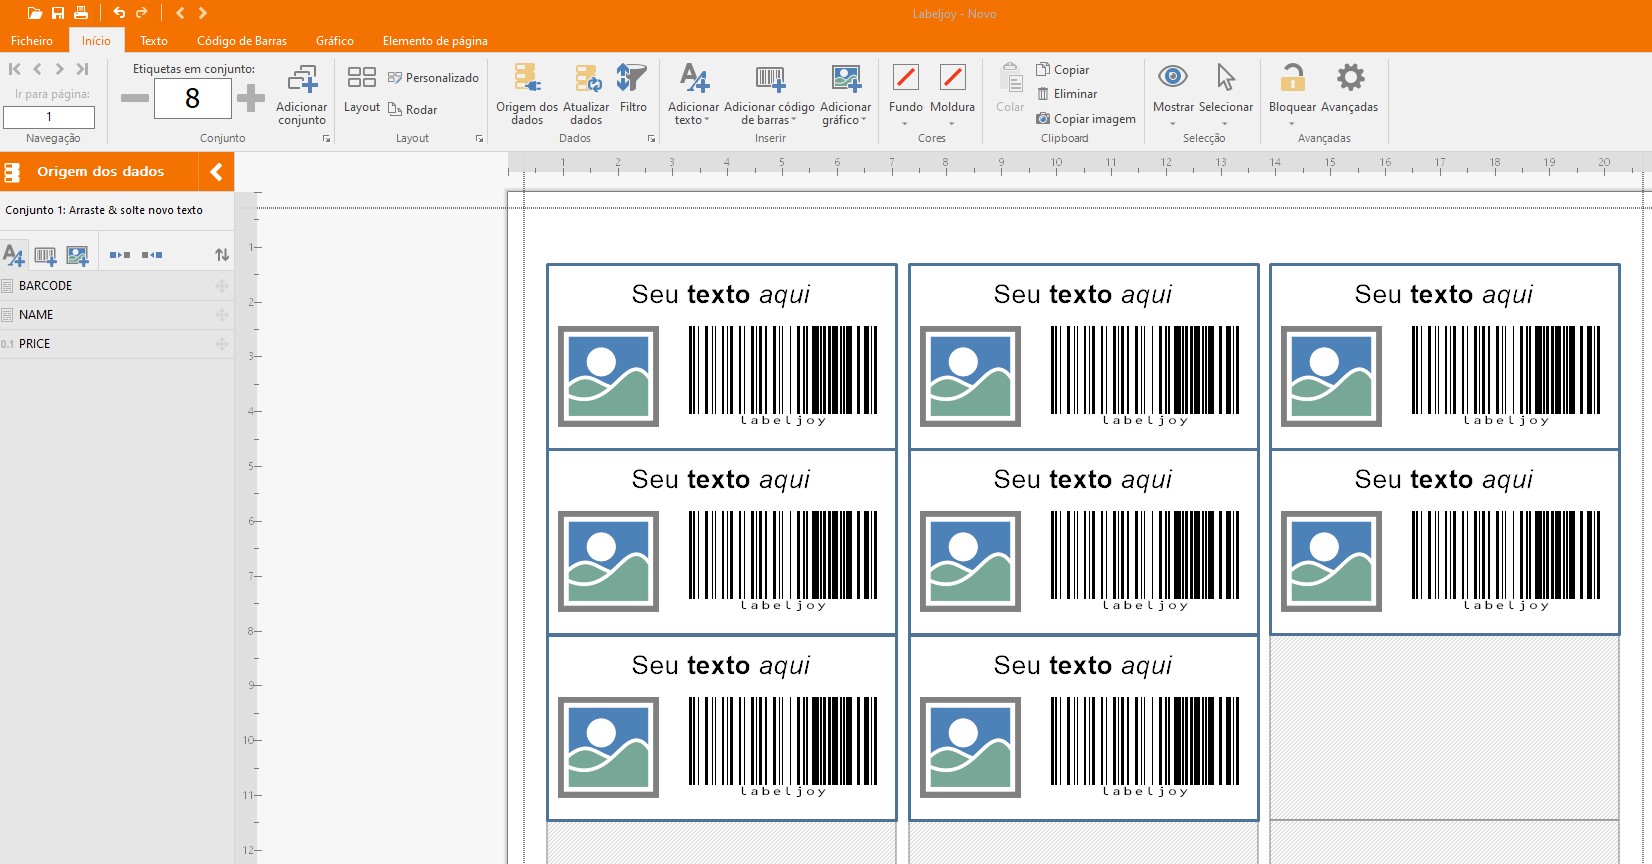Toggle the Mostrar visibility eye
Viewport: 1652px width, 864px height.
point(1172,78)
